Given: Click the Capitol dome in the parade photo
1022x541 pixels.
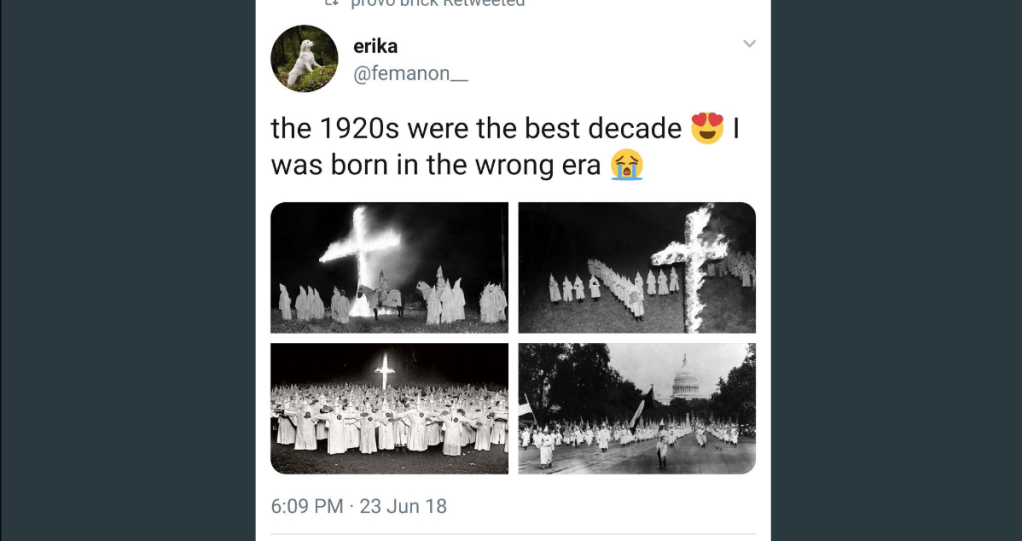Looking at the screenshot, I should pyautogui.click(x=685, y=379).
